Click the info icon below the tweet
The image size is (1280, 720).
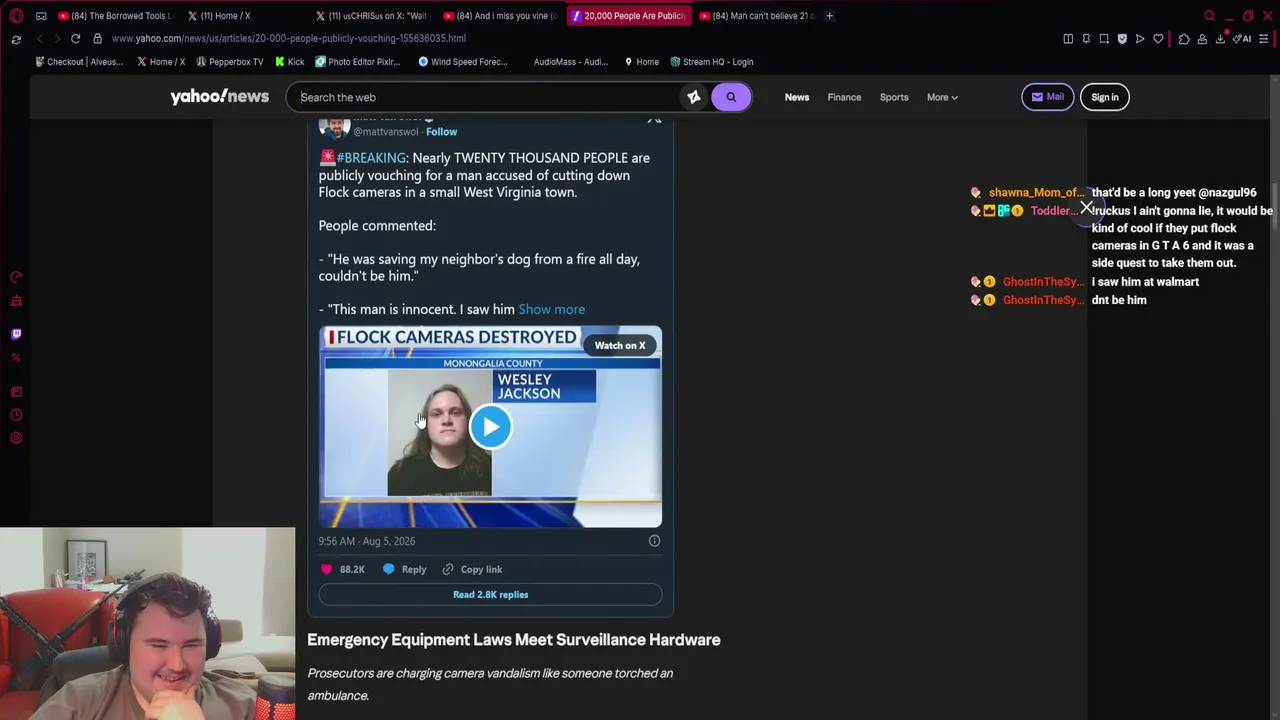click(x=654, y=541)
